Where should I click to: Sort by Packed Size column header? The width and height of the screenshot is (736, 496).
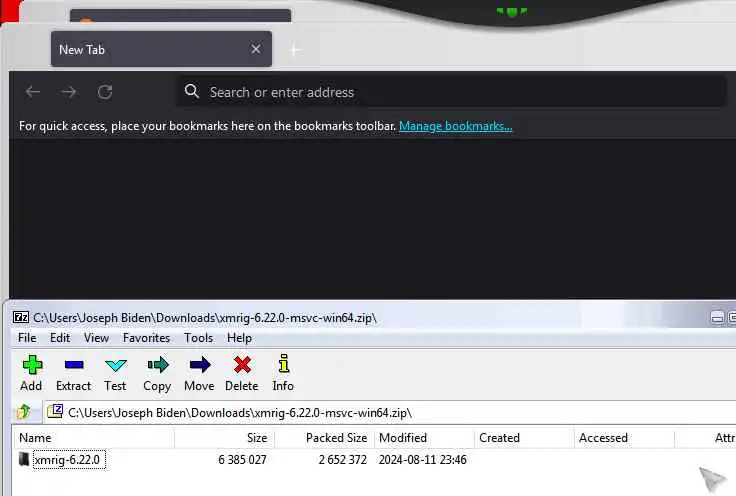(x=324, y=438)
